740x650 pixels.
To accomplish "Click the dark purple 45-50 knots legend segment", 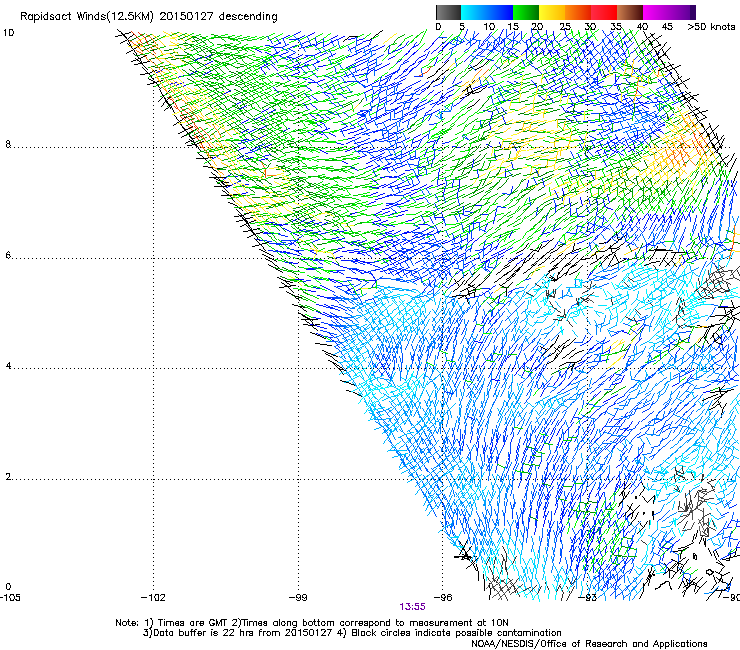I will pyautogui.click(x=682, y=12).
